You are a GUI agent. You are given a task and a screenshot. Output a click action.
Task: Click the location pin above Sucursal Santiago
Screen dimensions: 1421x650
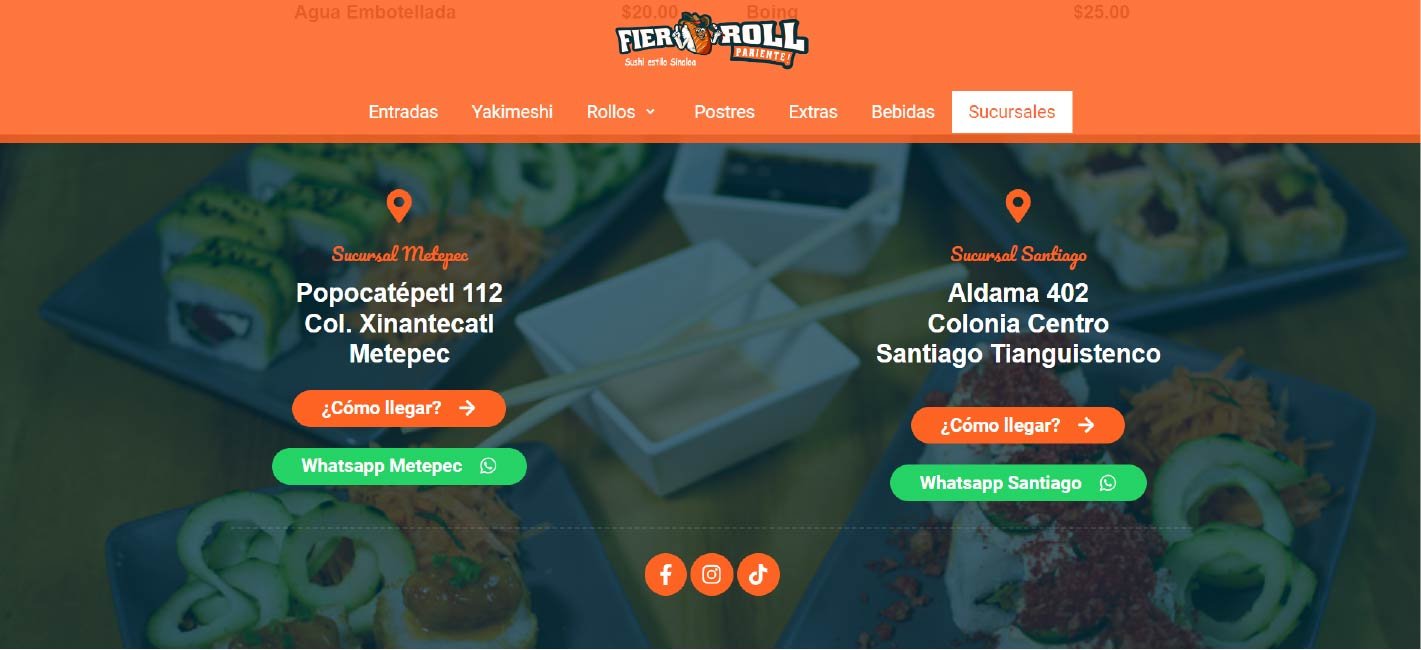[x=1018, y=207]
